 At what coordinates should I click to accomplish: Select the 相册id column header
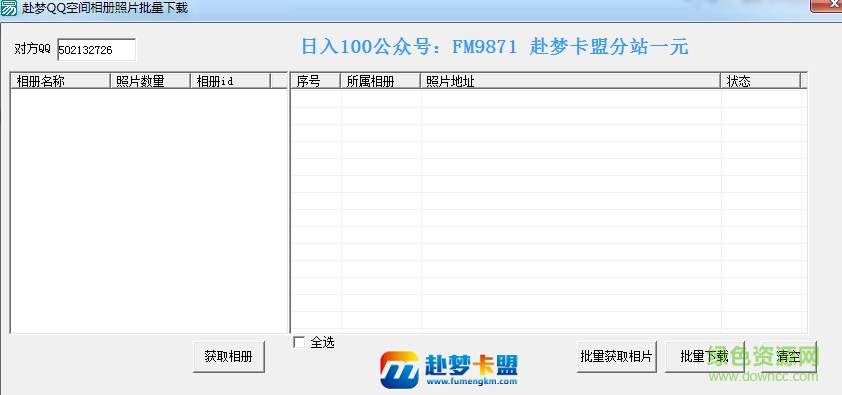pyautogui.click(x=230, y=81)
